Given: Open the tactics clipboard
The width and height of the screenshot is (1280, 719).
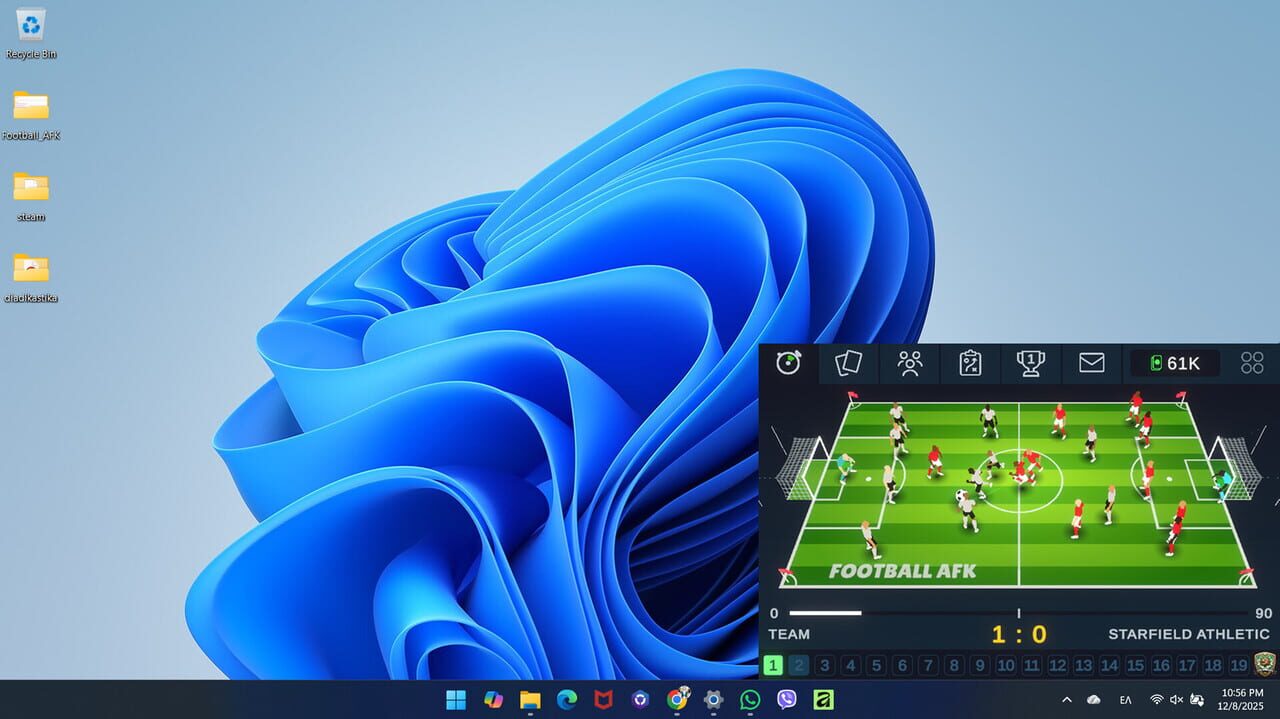Looking at the screenshot, I should (970, 363).
